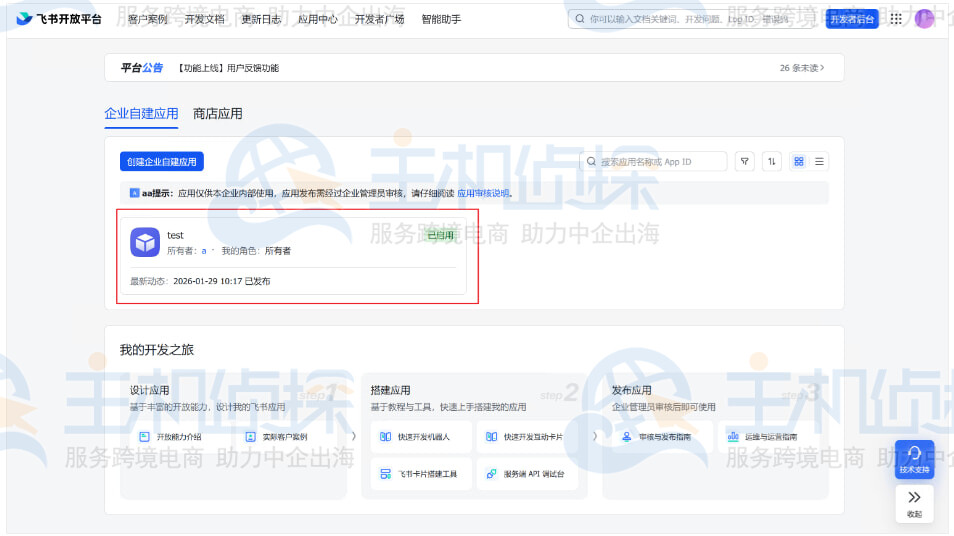Click the test app cube icon
Viewport: 954px width, 536px height.
pyautogui.click(x=145, y=242)
